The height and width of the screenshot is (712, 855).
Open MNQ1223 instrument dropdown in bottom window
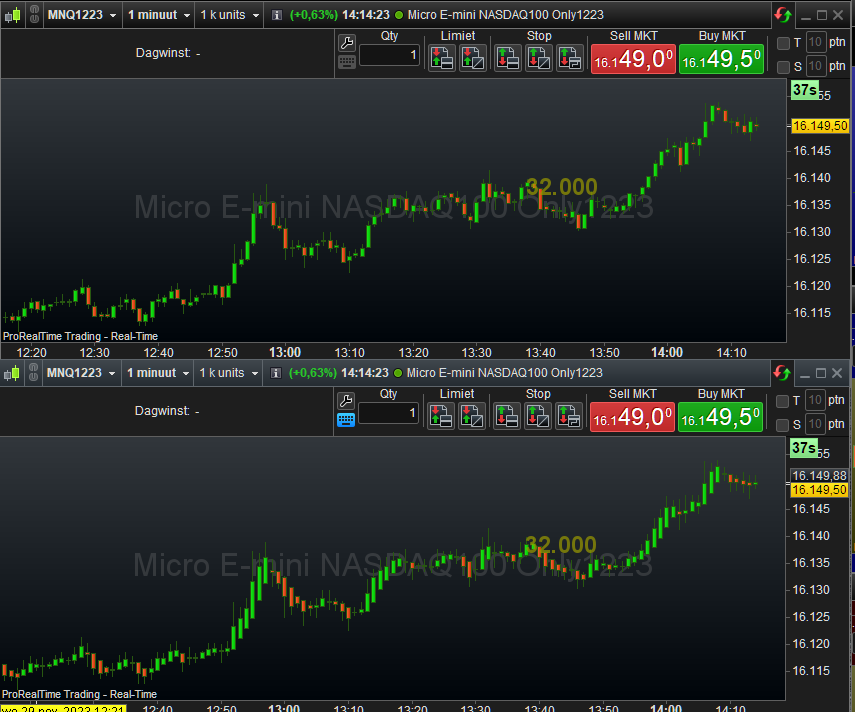pos(81,373)
